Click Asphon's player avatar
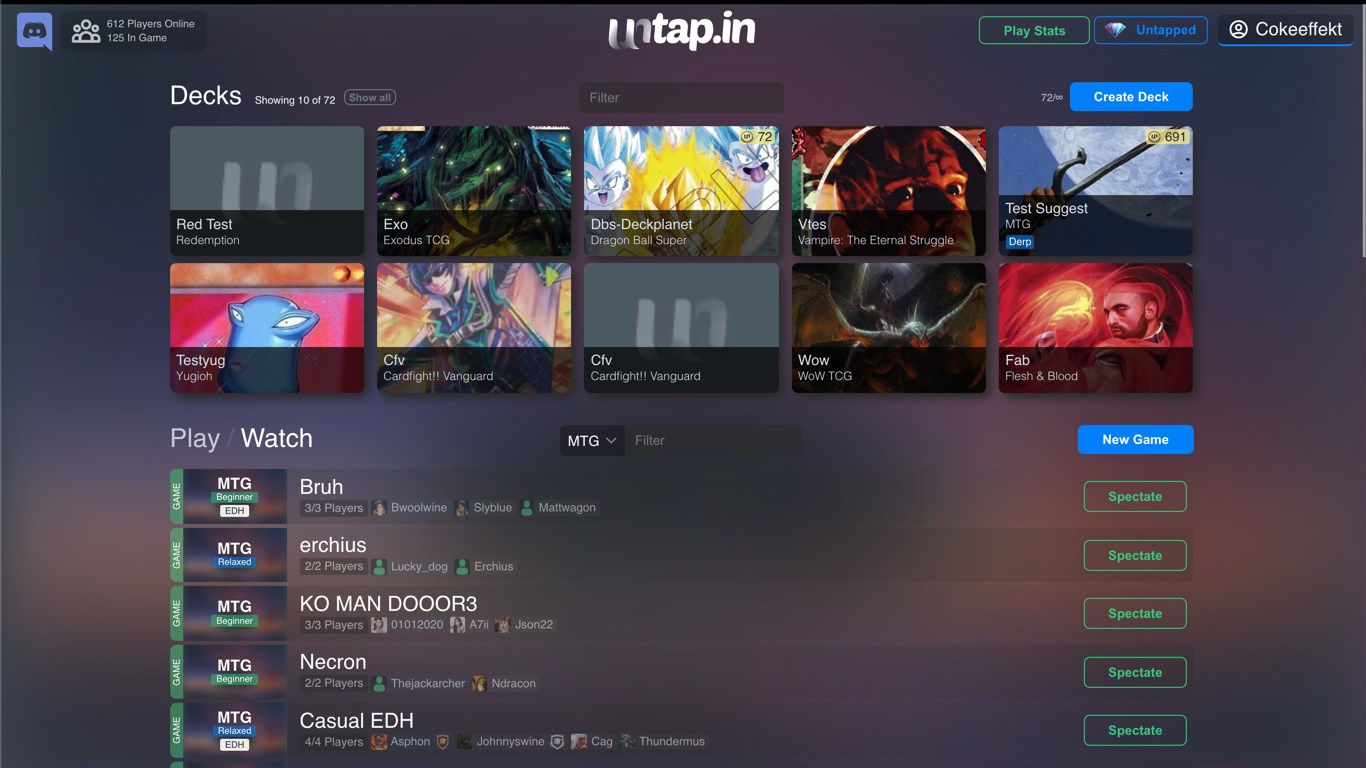This screenshot has width=1366, height=768. pos(379,742)
